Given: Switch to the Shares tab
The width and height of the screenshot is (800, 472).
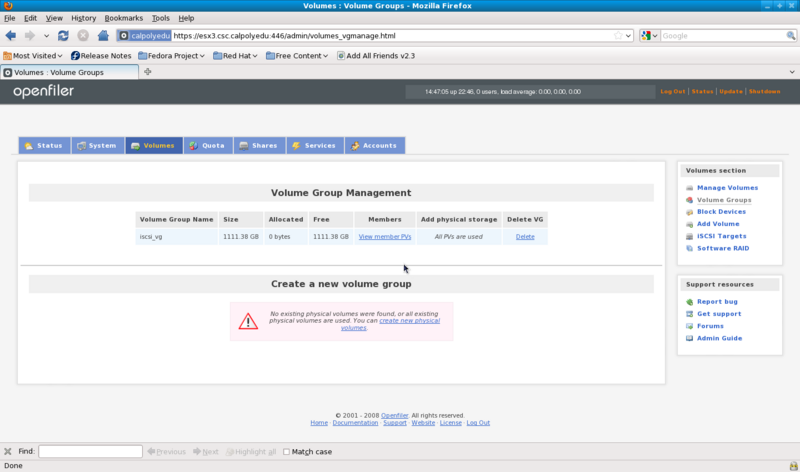Looking at the screenshot, I should 259,145.
